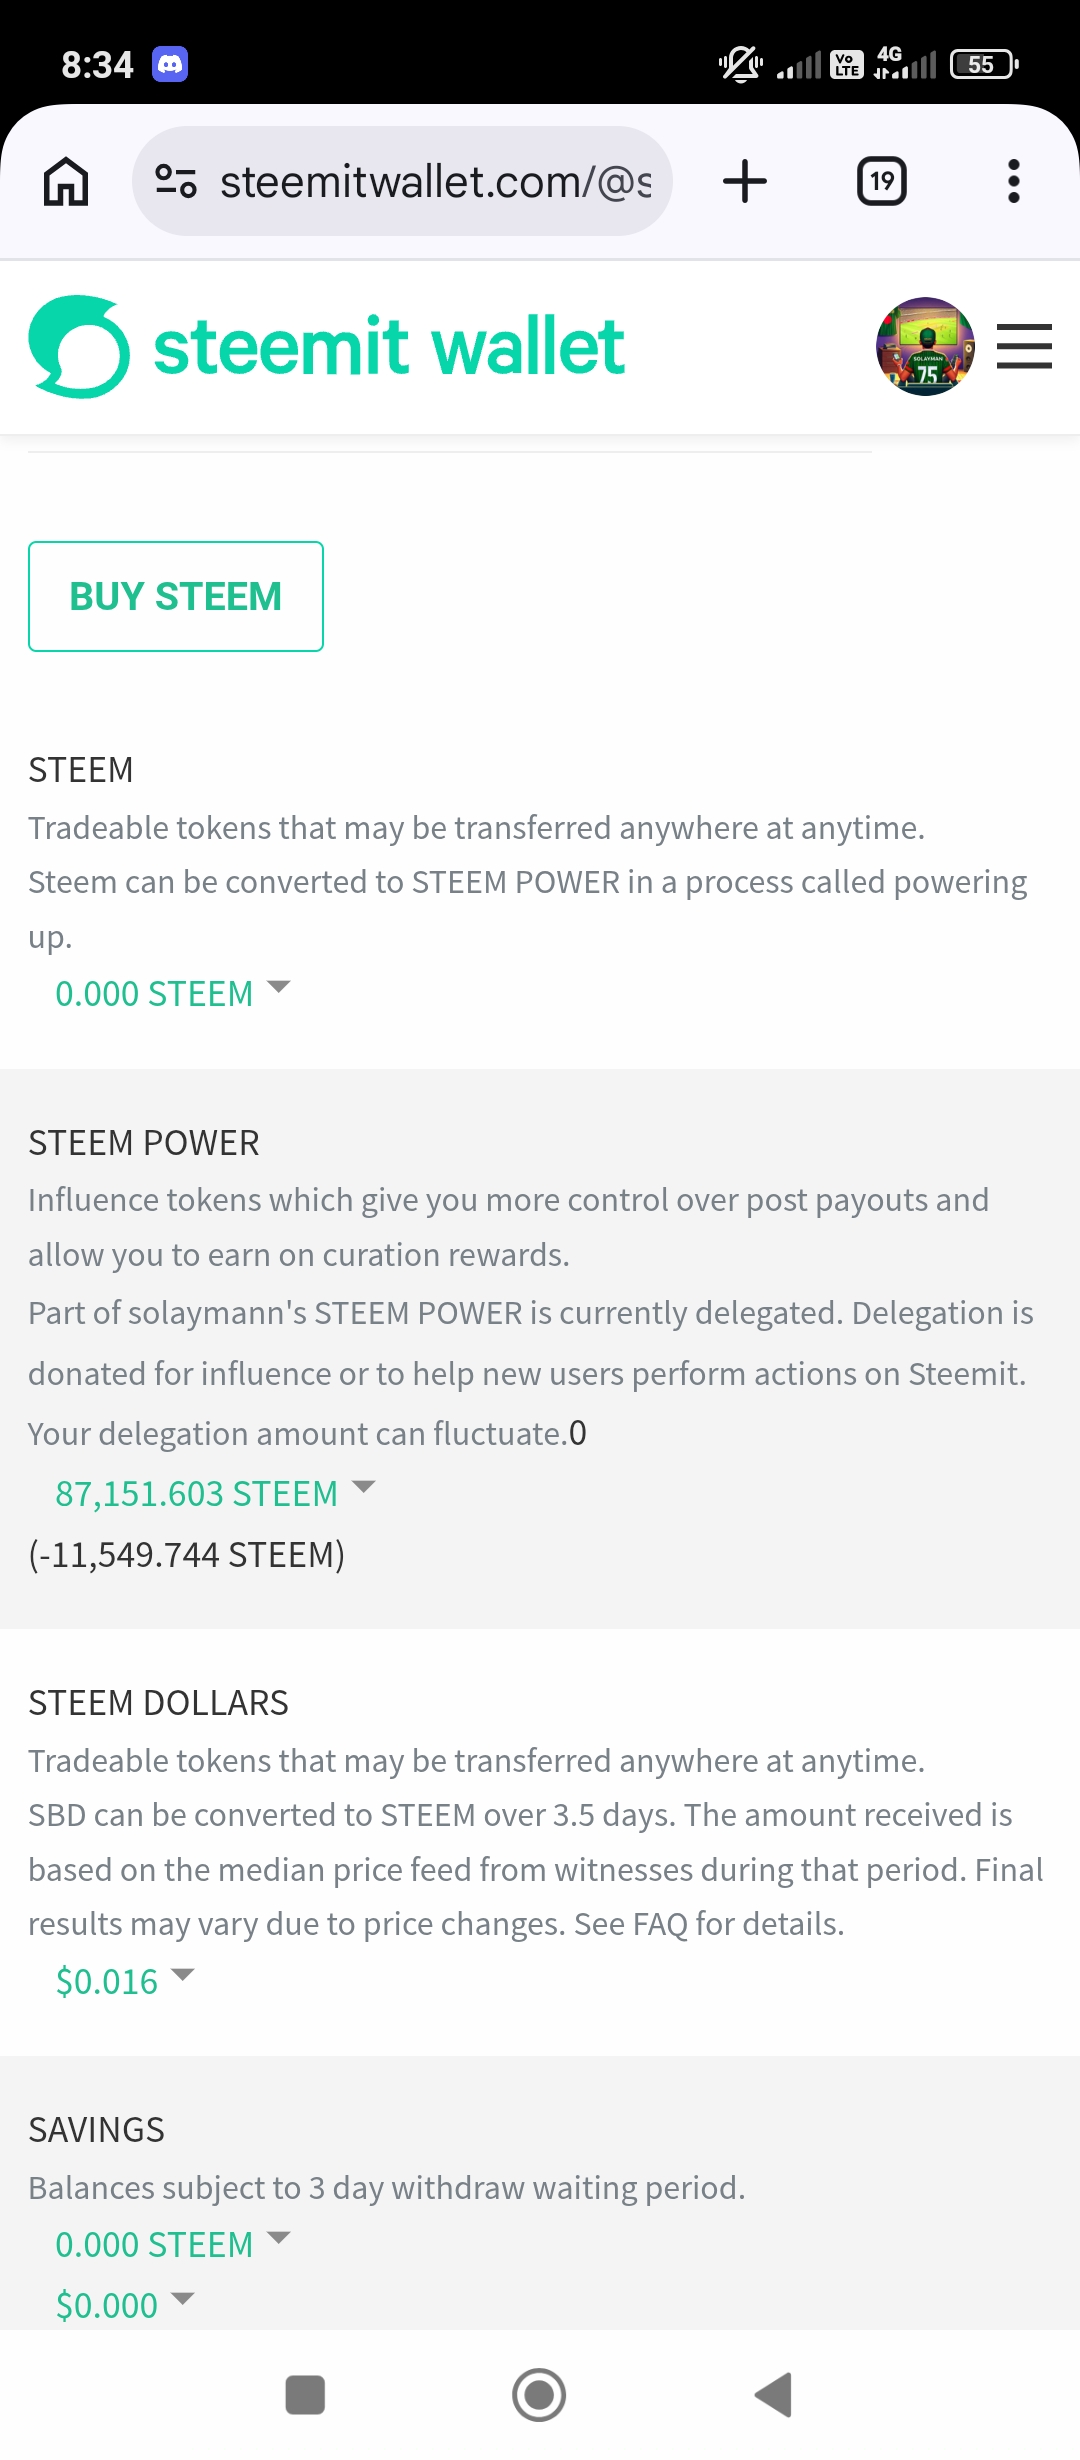Viewport: 1080px width, 2460px height.
Task: Expand the $0.016 Steem Dollars dropdown
Action: tap(125, 1981)
